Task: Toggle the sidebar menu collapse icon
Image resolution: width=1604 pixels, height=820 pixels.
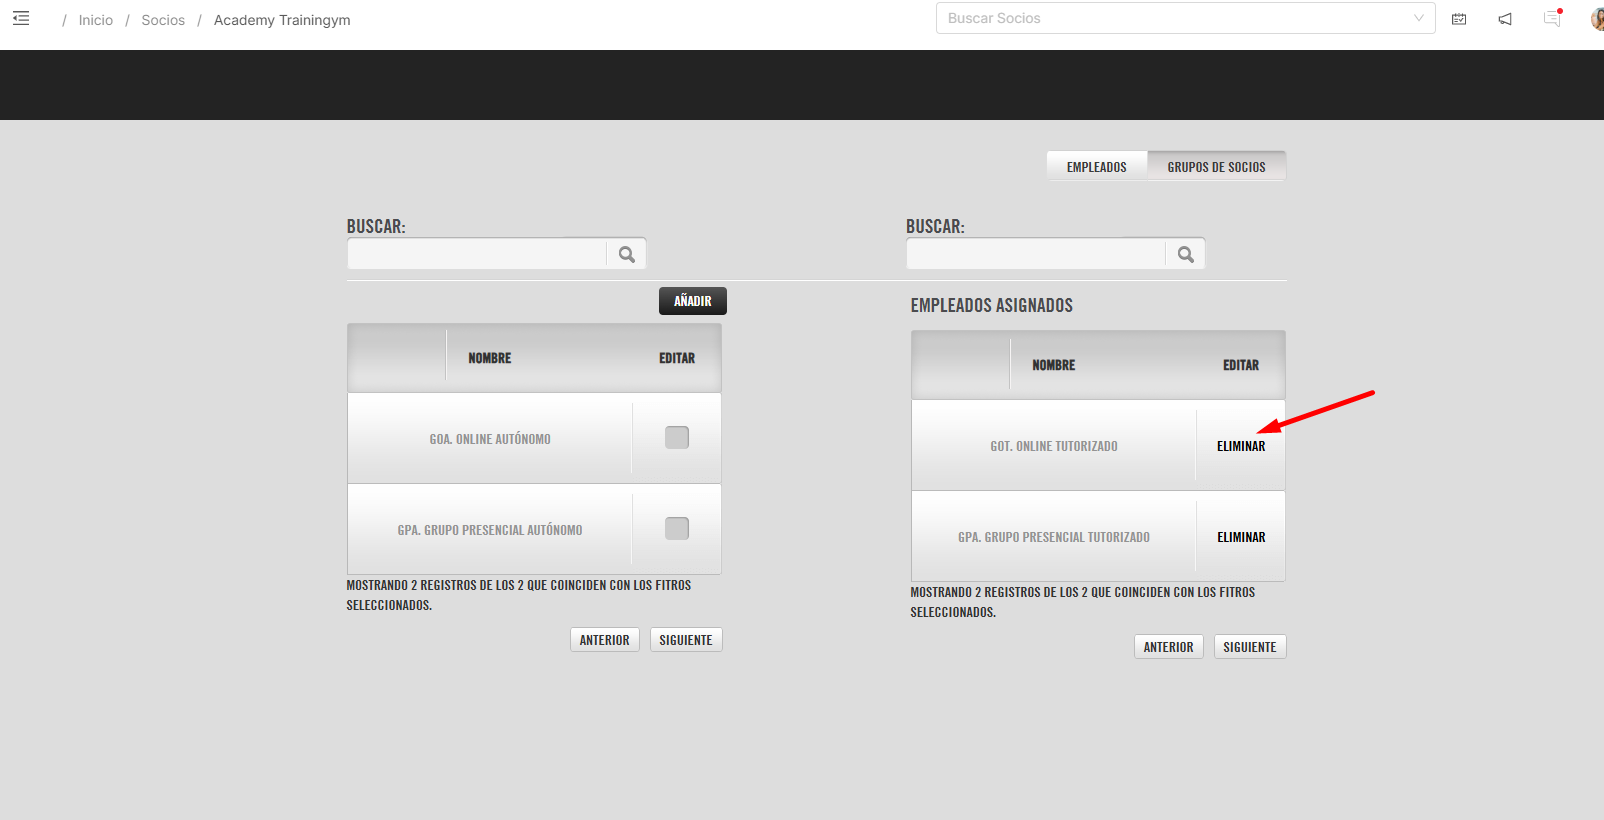Action: point(21,19)
